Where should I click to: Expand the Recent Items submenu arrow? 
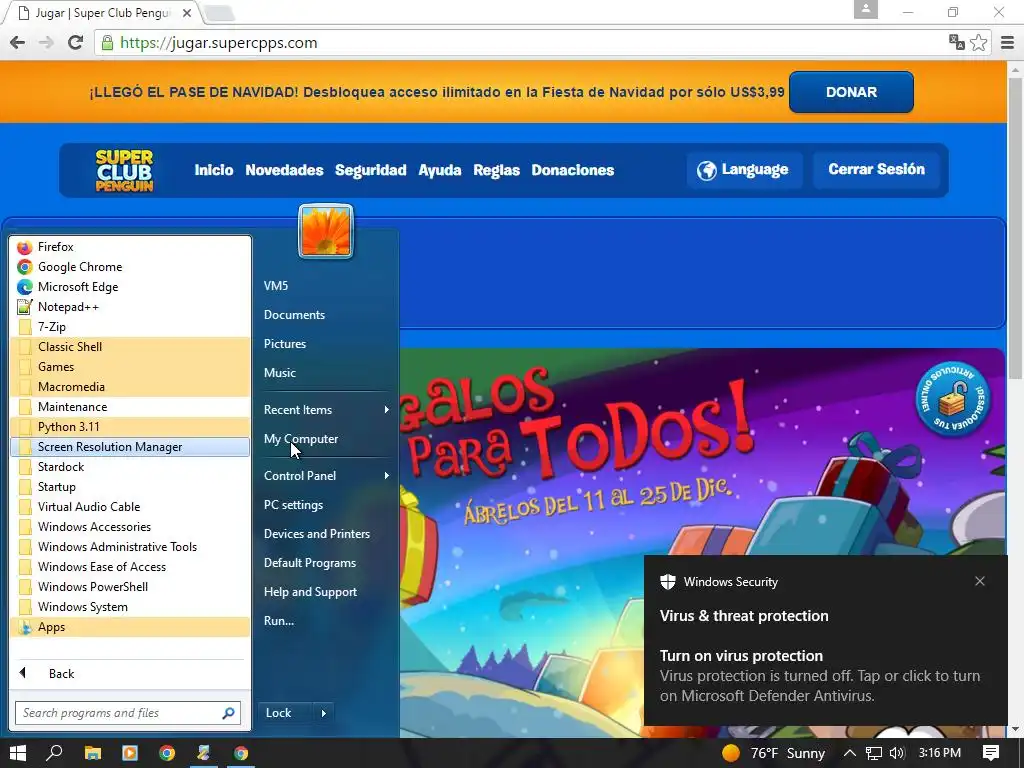pyautogui.click(x=387, y=409)
